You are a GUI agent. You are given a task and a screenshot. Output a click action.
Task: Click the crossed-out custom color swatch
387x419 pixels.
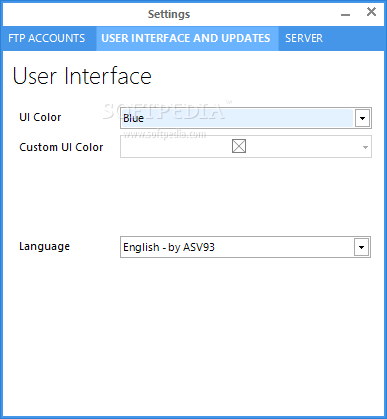click(239, 146)
